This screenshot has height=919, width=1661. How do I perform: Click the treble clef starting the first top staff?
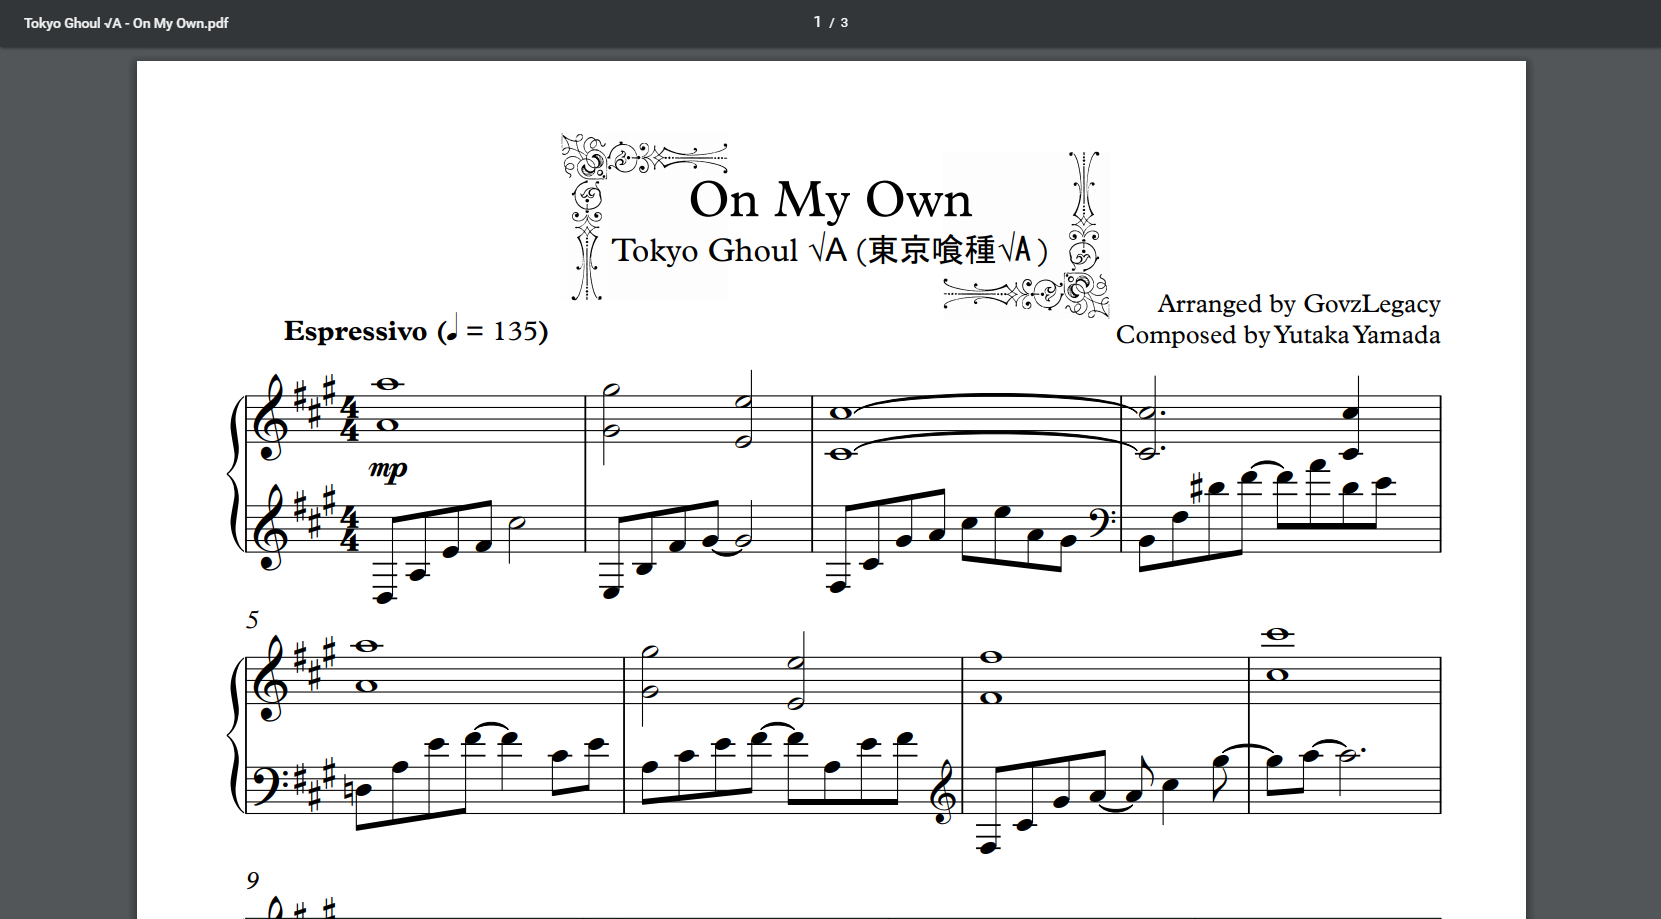point(271,420)
